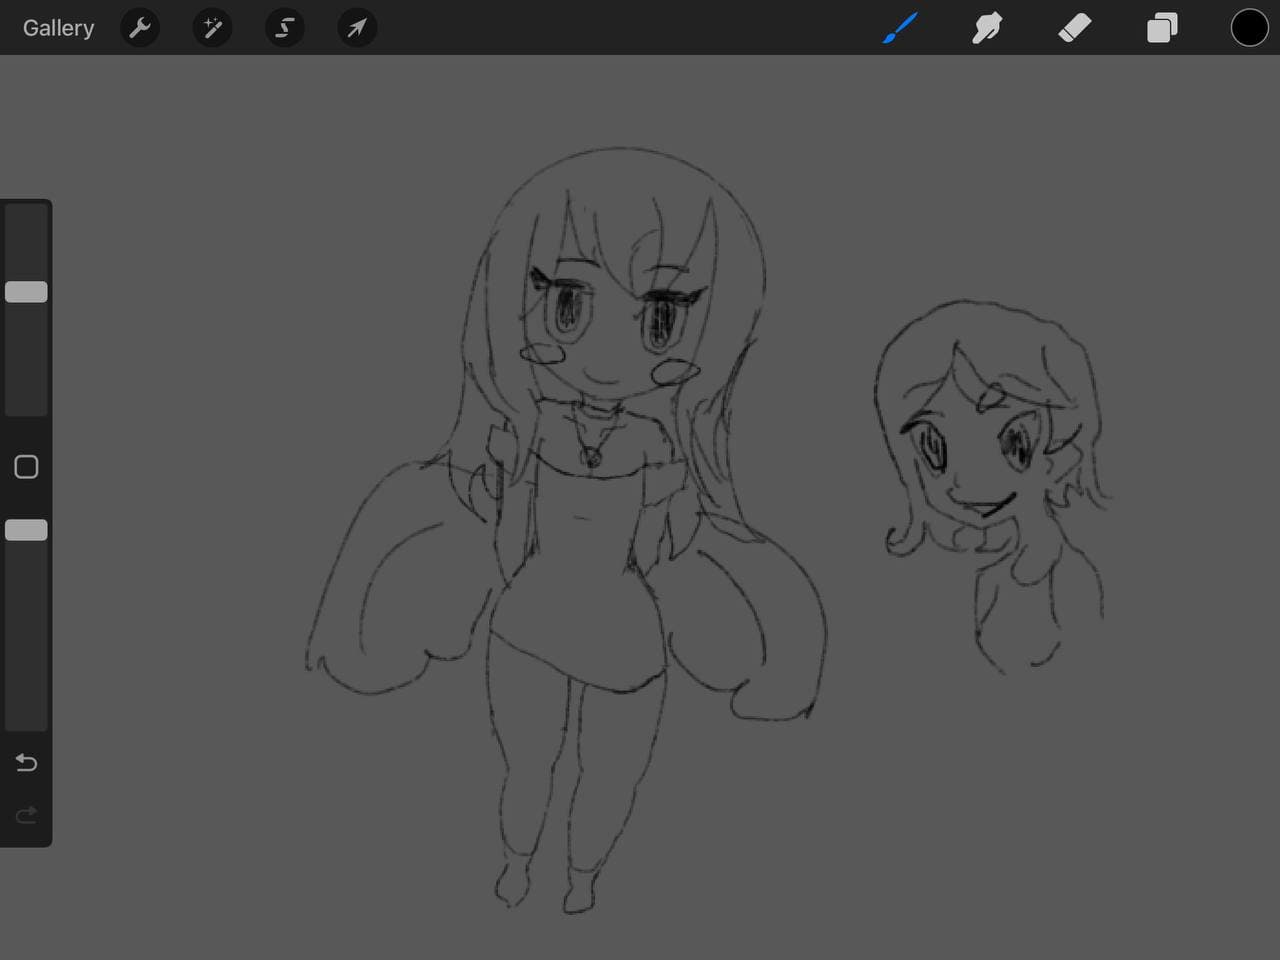The image size is (1280, 960).
Task: Return to the Gallery
Action: pos(58,28)
